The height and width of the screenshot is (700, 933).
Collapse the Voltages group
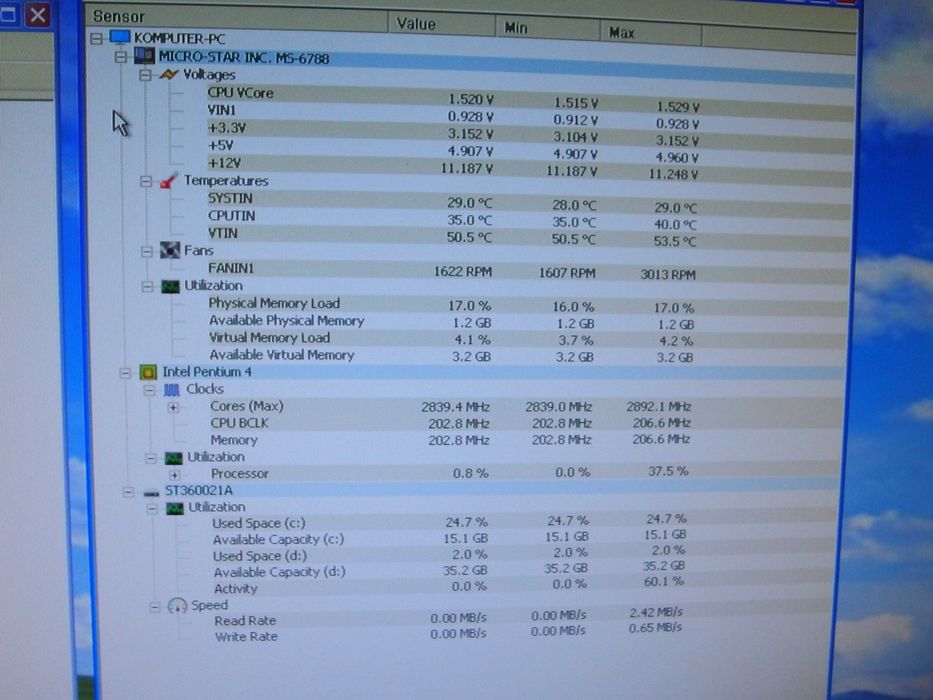[x=145, y=75]
